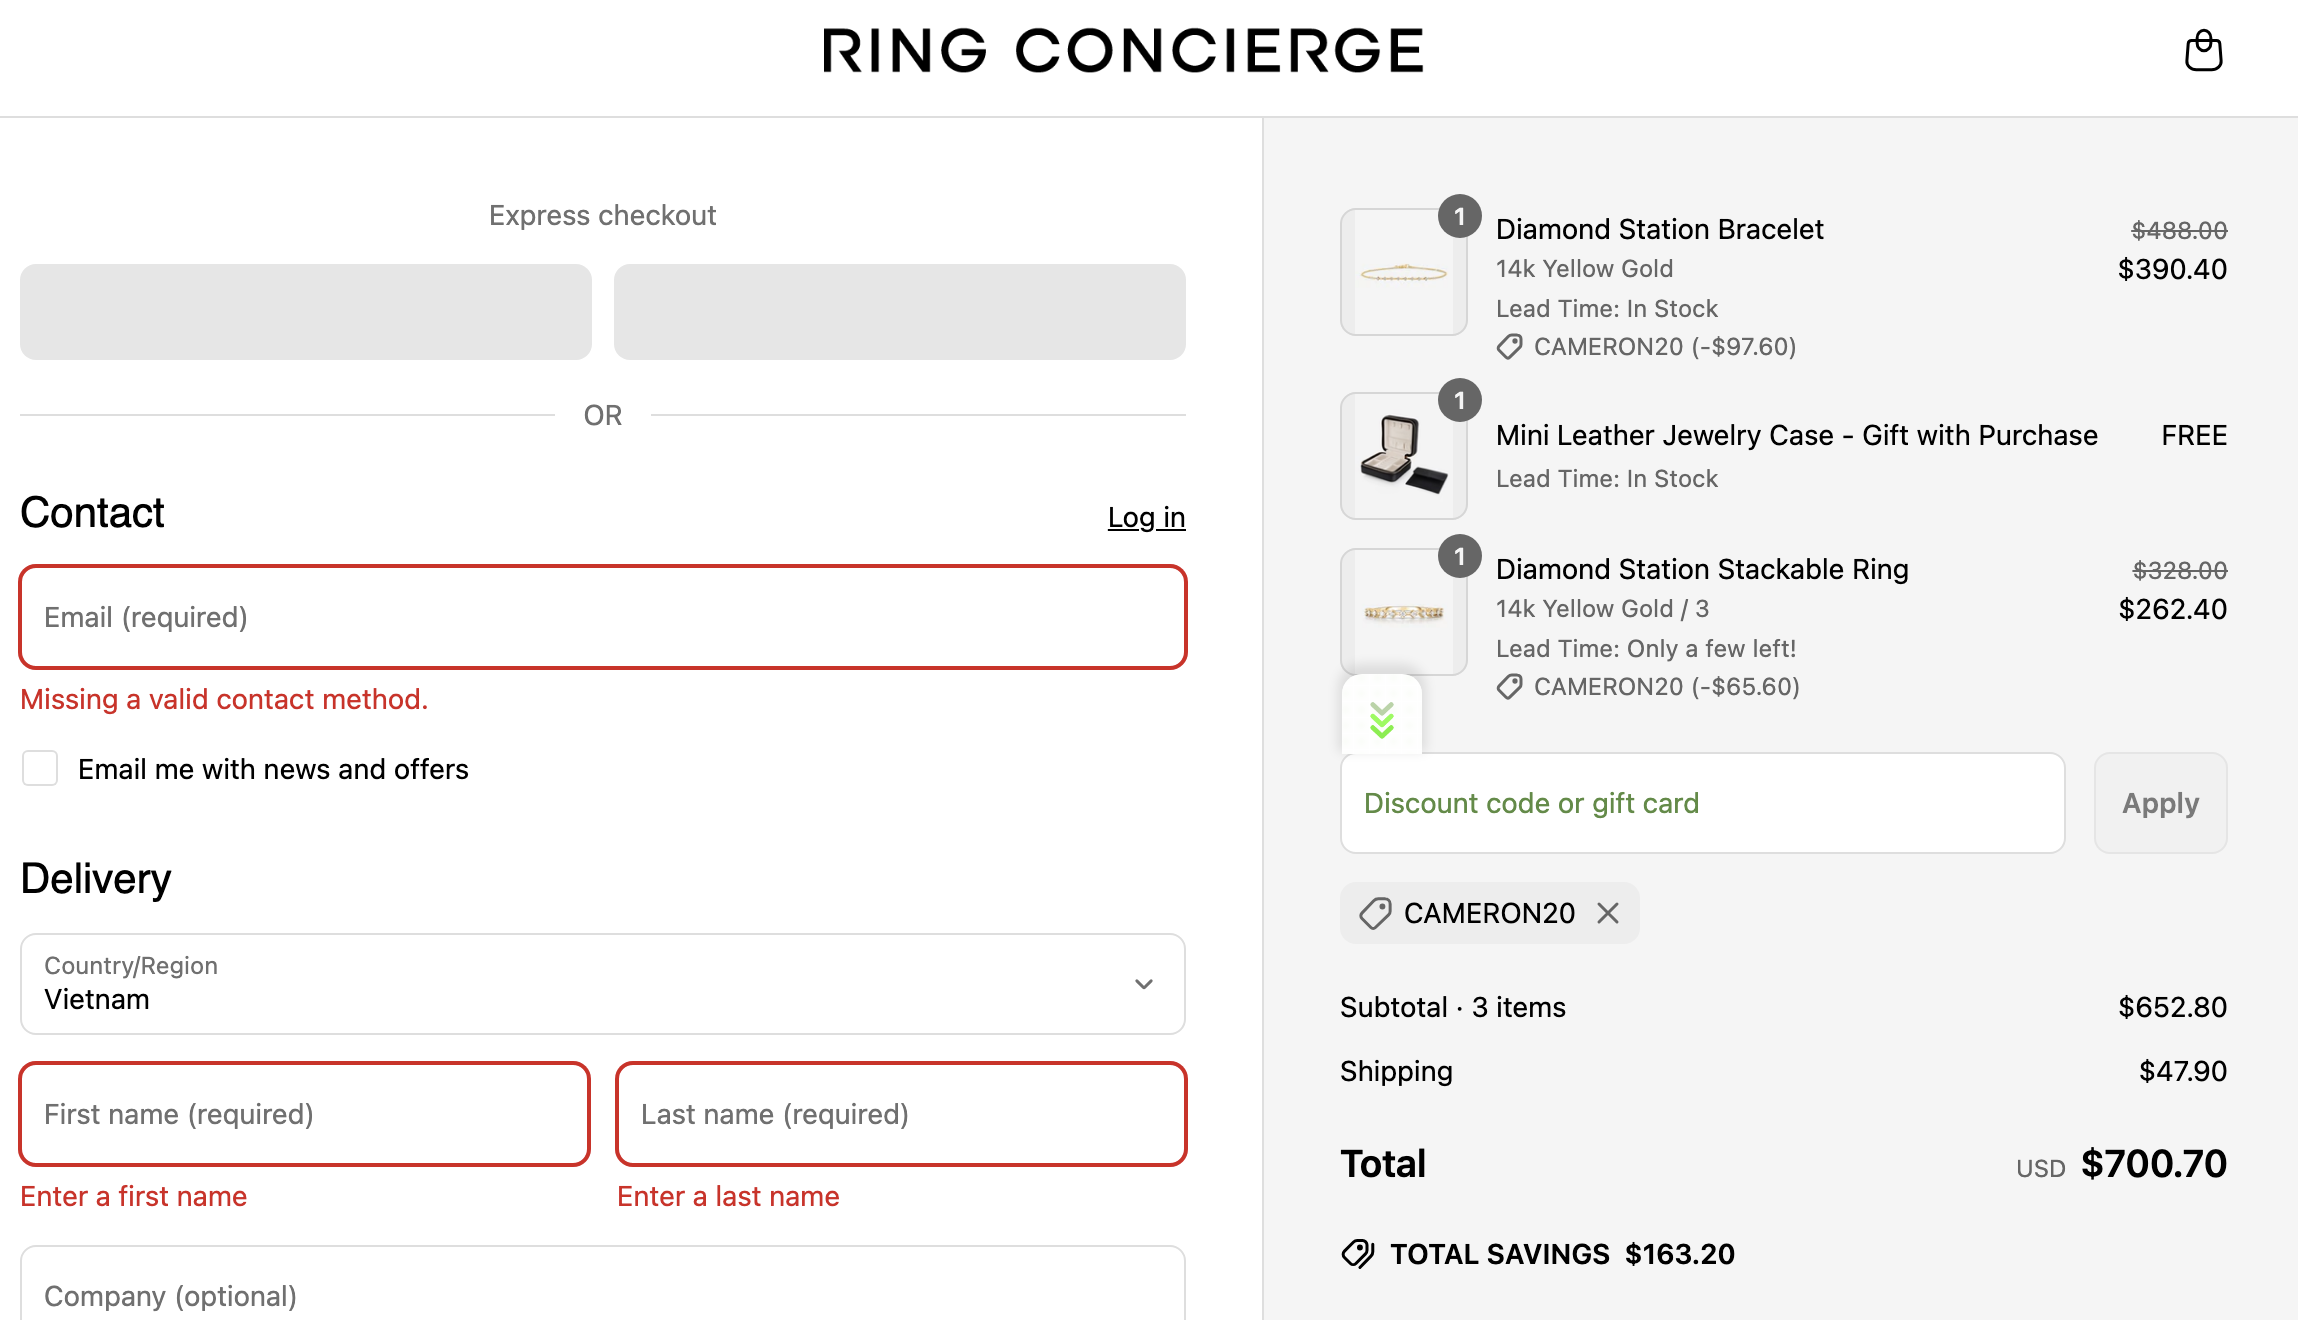Click the first express checkout button
Image resolution: width=2298 pixels, height=1320 pixels.
(x=306, y=312)
